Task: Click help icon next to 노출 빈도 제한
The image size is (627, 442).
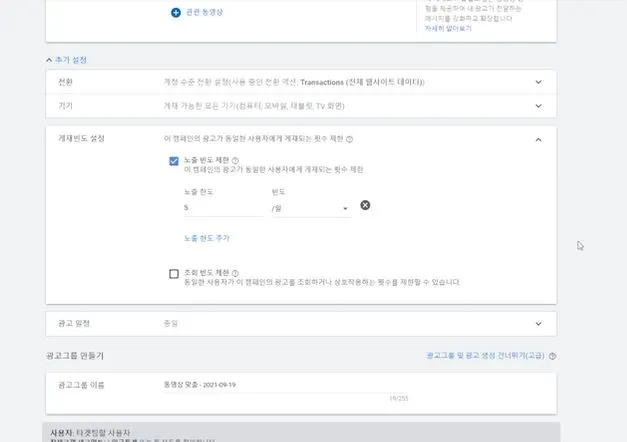Action: 235,160
